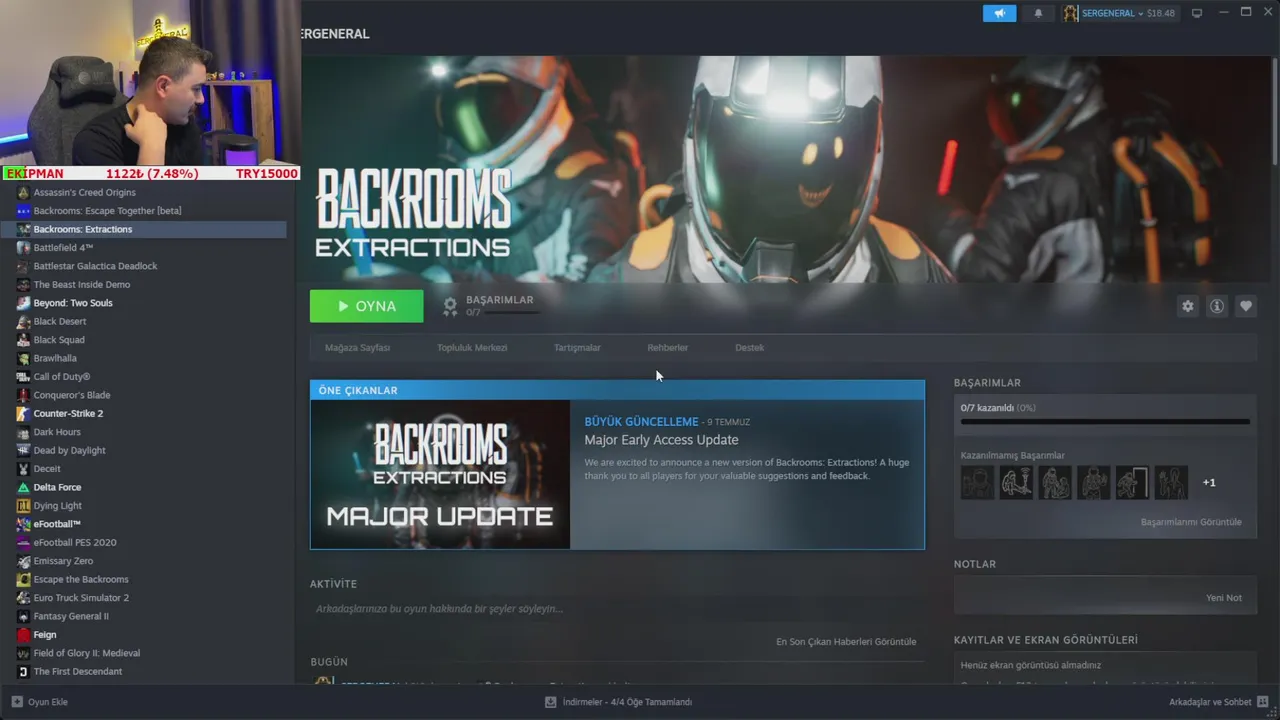1280x720 pixels.
Task: Click the green OYNA play button
Action: tap(367, 306)
